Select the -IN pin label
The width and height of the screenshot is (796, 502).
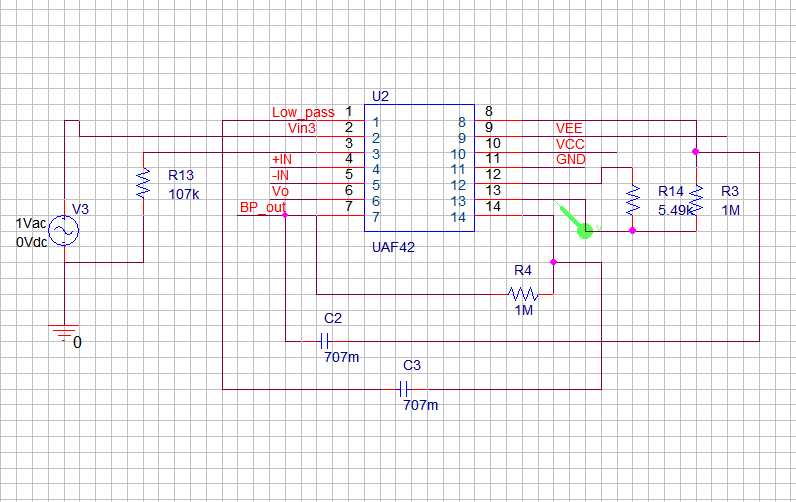coord(280,175)
